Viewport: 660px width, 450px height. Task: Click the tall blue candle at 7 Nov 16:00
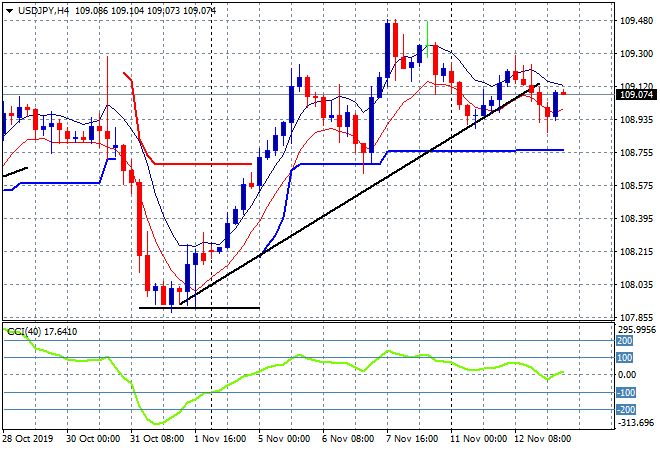(388, 51)
